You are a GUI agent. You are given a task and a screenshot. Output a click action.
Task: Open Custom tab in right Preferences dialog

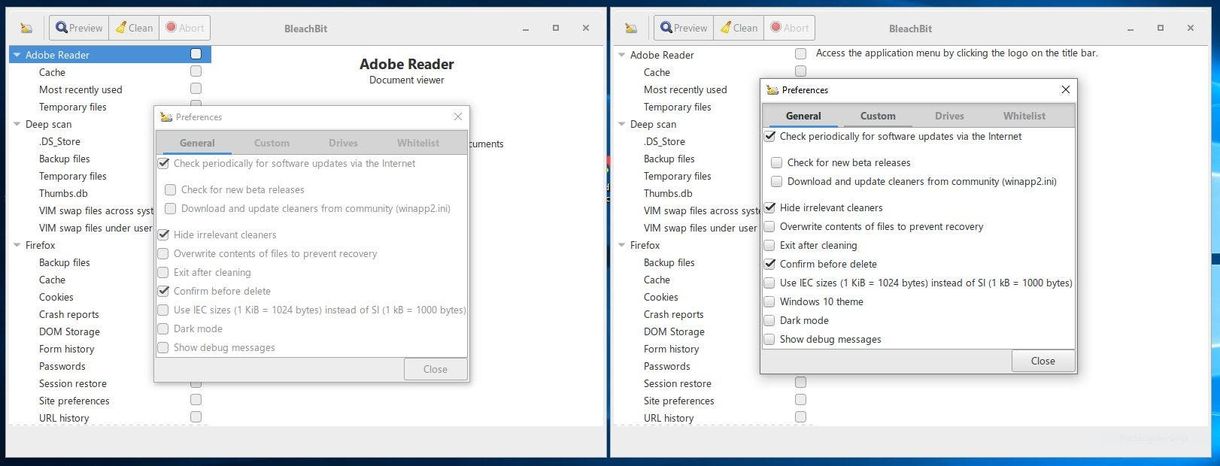click(878, 116)
